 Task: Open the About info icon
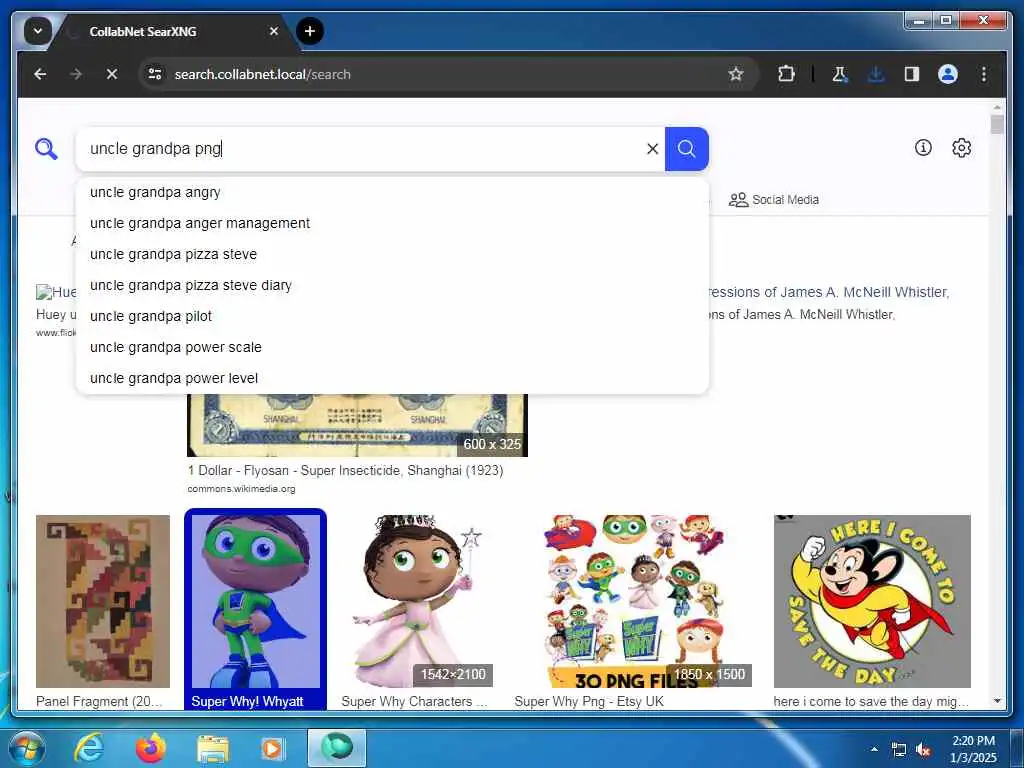pos(923,148)
